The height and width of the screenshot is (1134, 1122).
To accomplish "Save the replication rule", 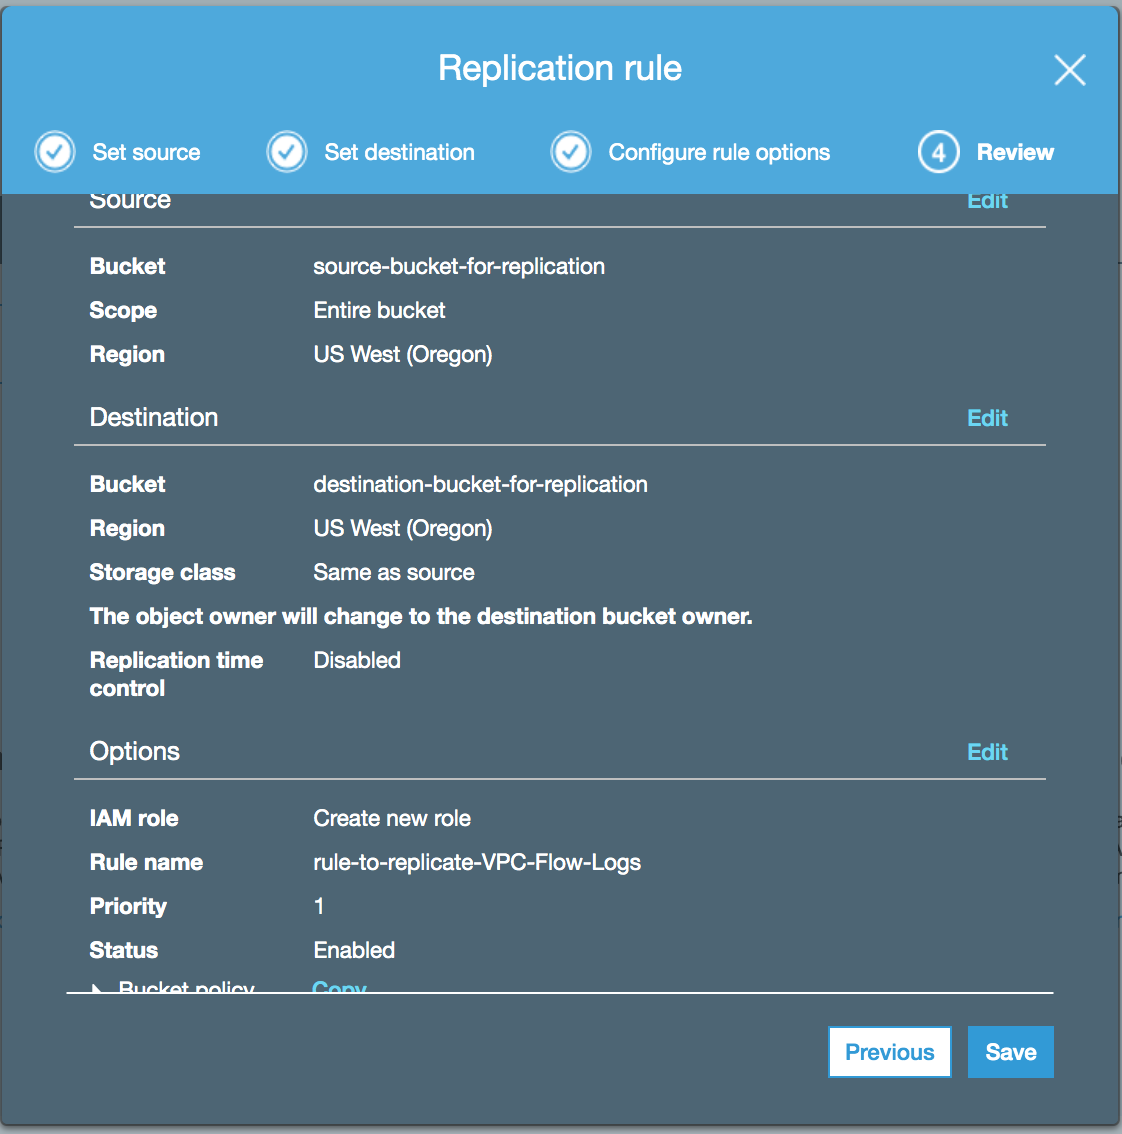I will (1010, 1051).
